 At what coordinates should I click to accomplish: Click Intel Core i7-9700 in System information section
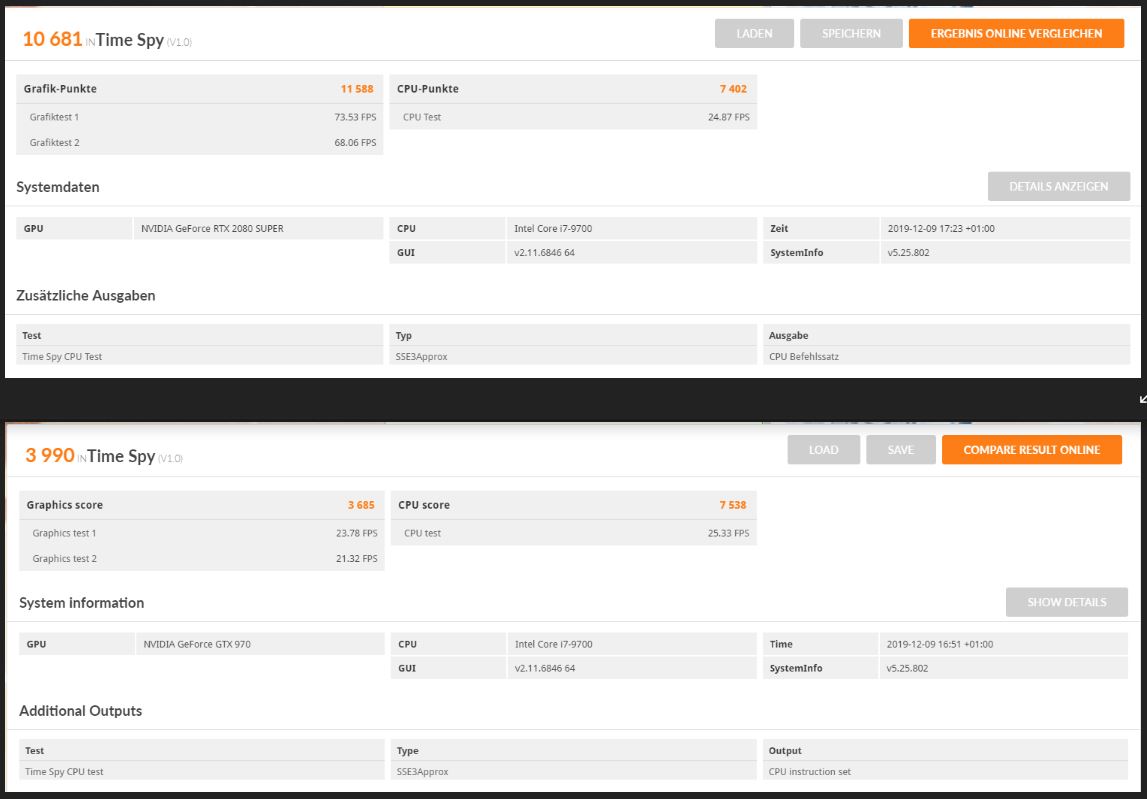point(554,645)
